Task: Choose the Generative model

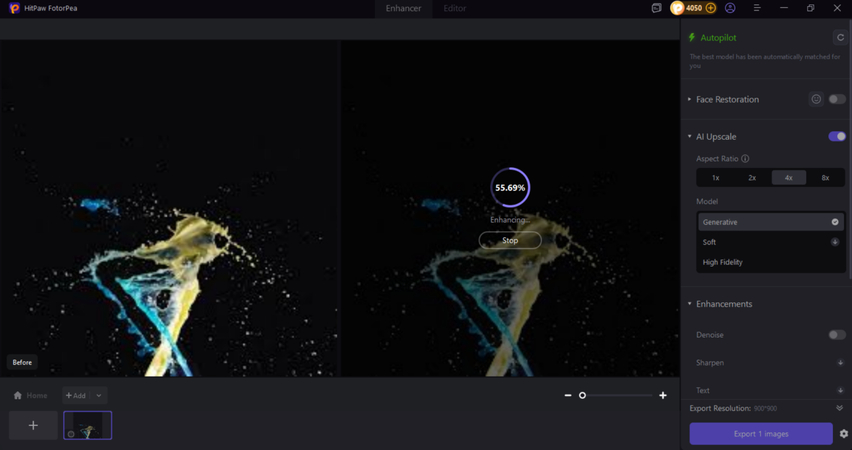Action: click(770, 222)
